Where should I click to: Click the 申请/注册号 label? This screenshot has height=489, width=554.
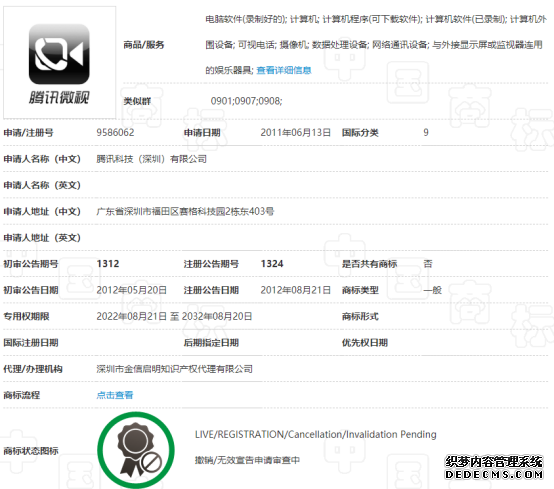click(x=28, y=133)
